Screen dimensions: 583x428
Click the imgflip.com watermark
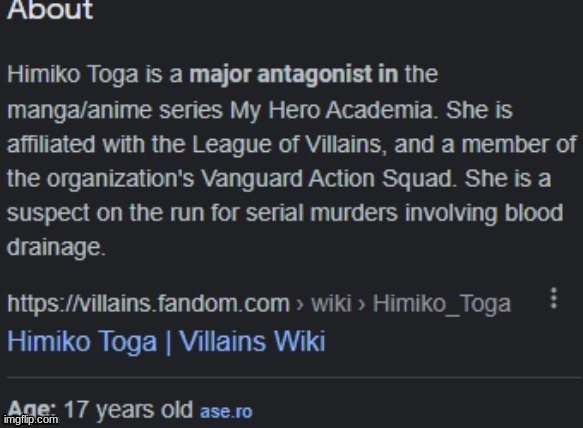pyautogui.click(x=31, y=419)
